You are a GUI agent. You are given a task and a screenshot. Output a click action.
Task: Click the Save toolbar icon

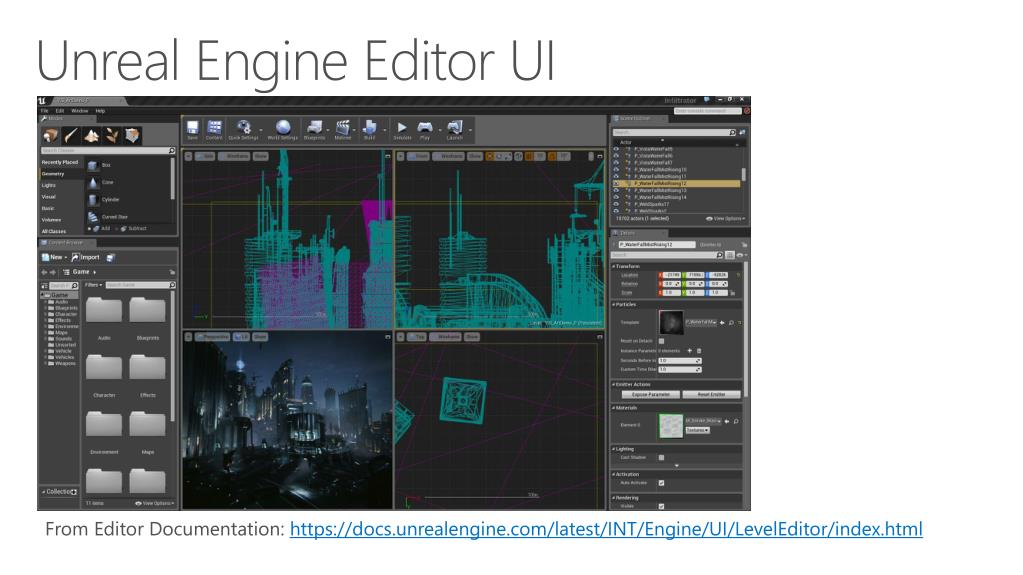coord(192,129)
